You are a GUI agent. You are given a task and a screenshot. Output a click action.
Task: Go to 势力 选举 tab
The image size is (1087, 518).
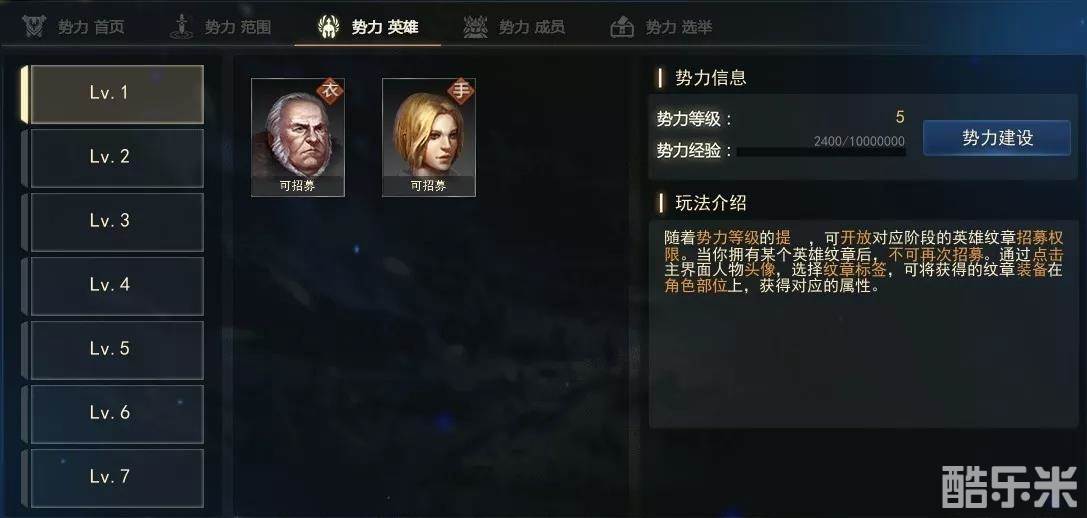(x=661, y=27)
